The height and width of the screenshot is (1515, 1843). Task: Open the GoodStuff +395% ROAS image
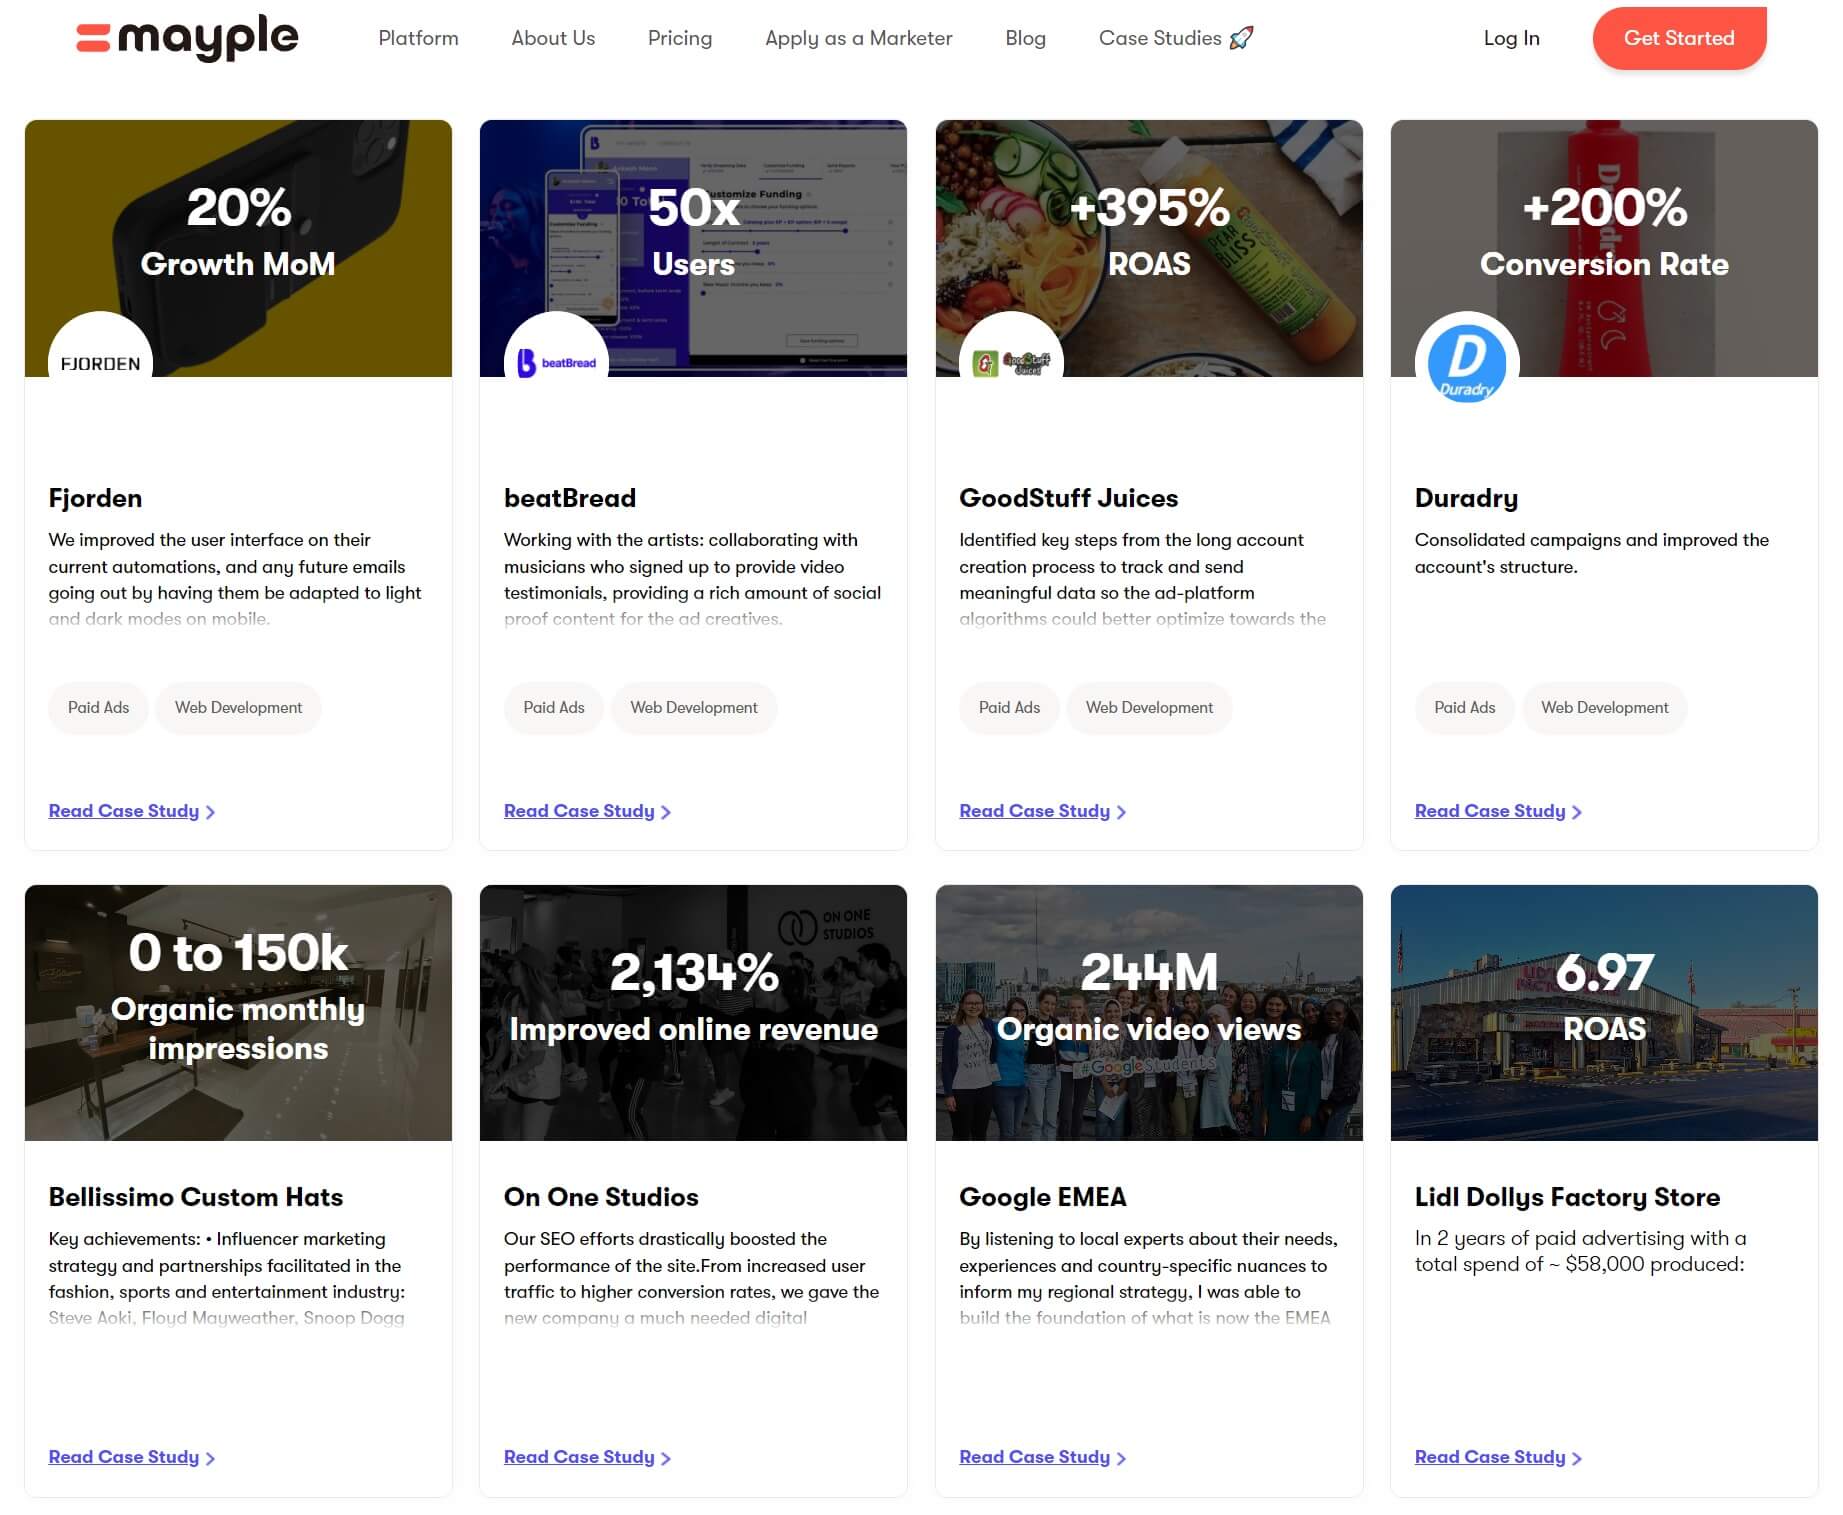pyautogui.click(x=1149, y=248)
